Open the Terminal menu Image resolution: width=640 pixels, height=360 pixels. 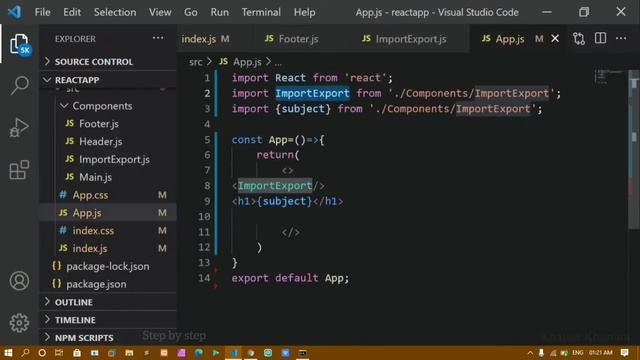tap(261, 12)
